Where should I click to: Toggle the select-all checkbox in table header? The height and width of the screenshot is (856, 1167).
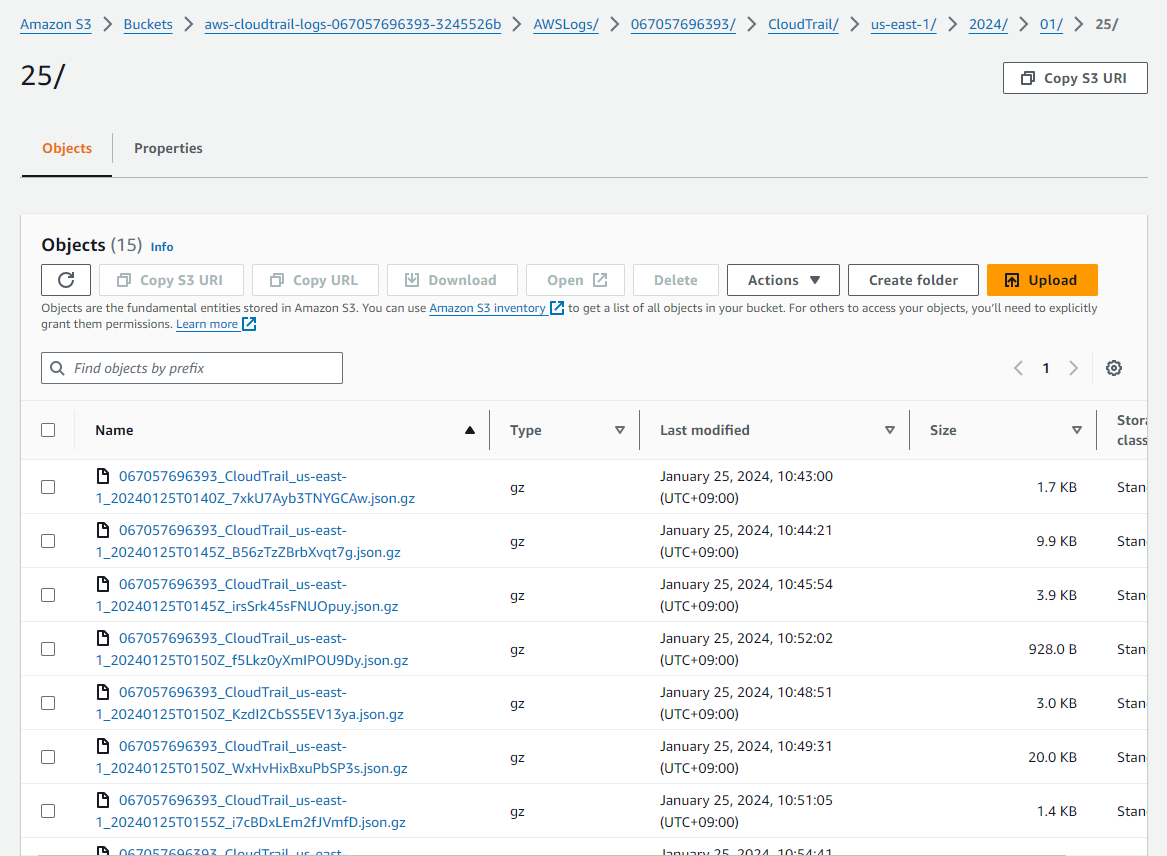coord(48,430)
